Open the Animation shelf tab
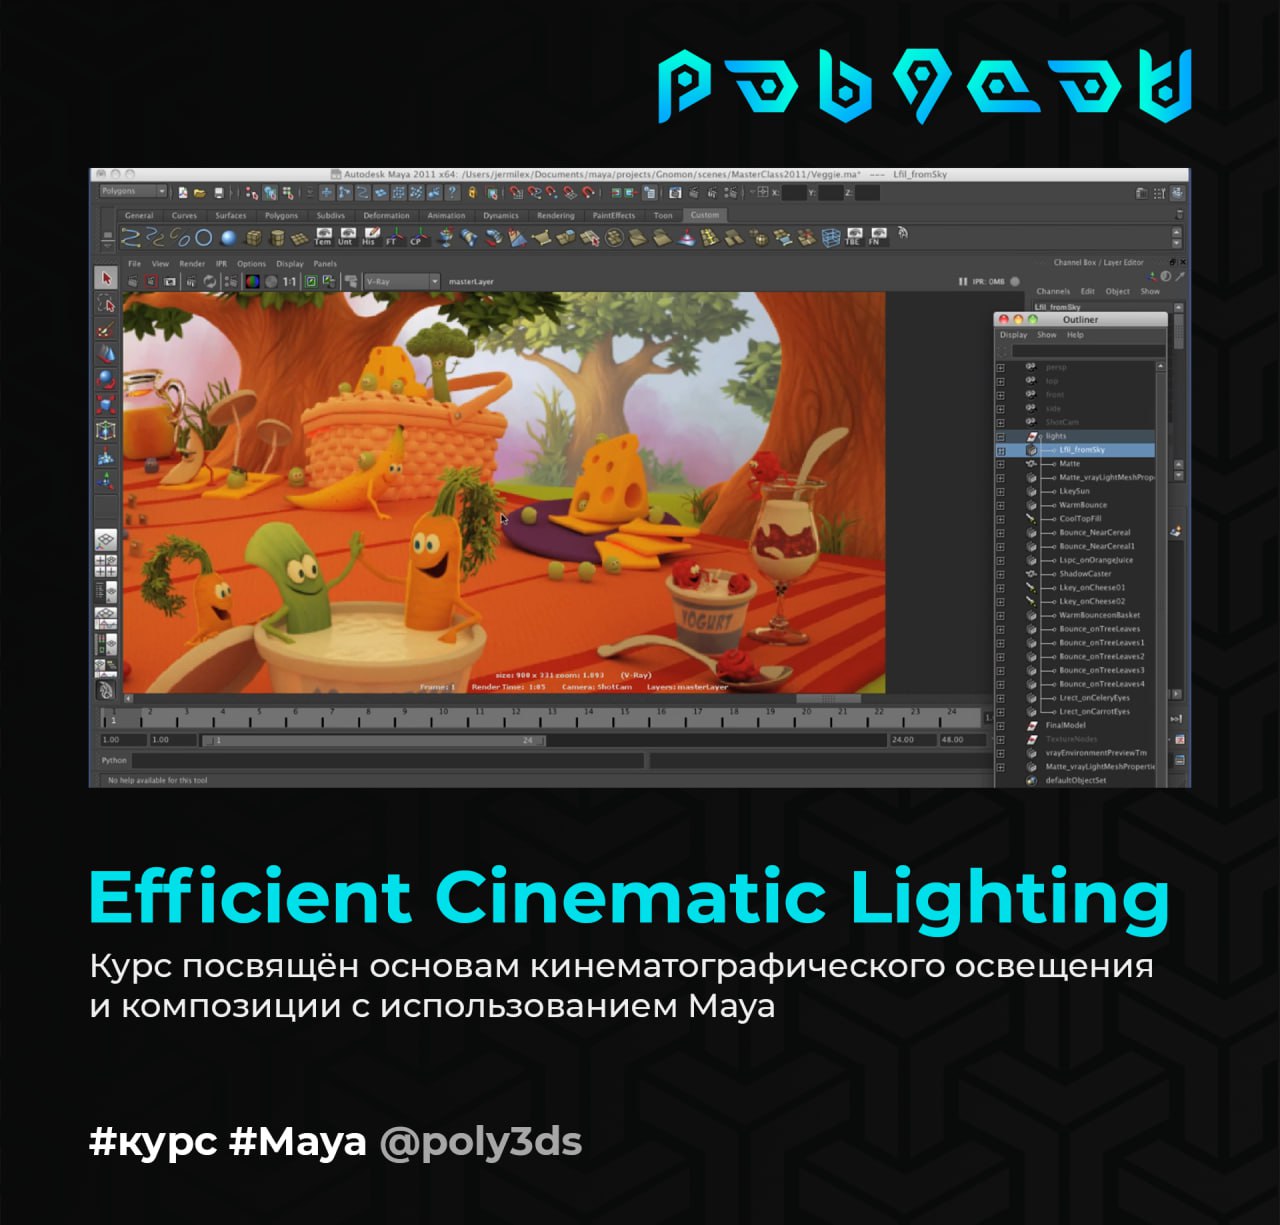Image resolution: width=1280 pixels, height=1225 pixels. [x=446, y=215]
